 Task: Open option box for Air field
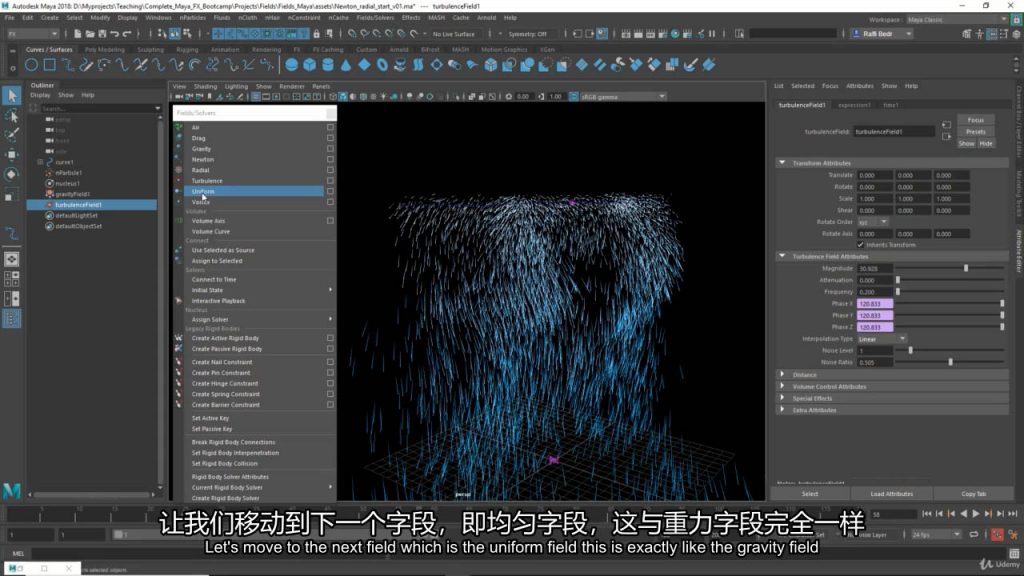coord(330,127)
